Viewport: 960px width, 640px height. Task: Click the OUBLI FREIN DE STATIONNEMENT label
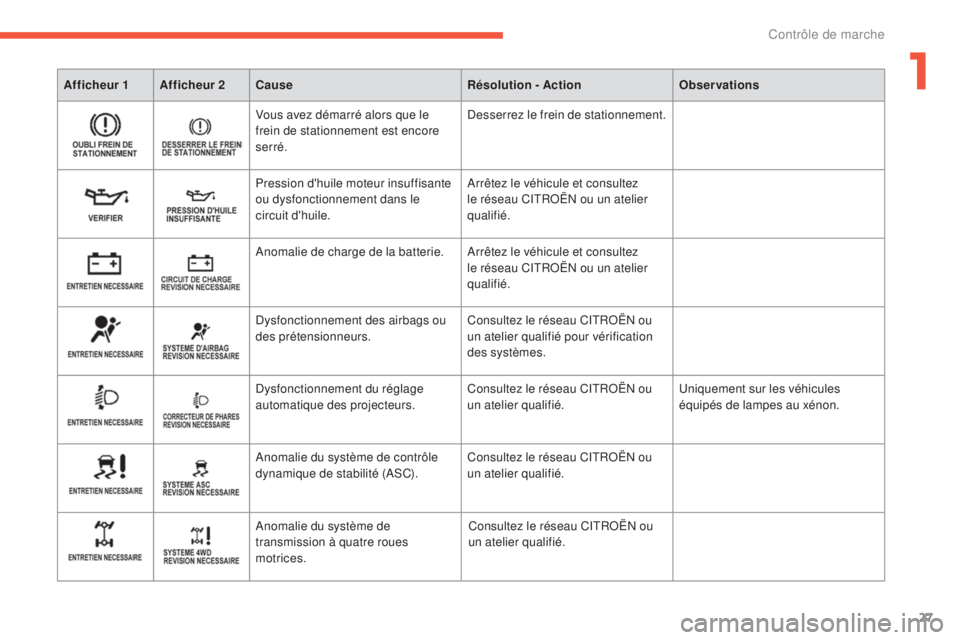pyautogui.click(x=105, y=149)
